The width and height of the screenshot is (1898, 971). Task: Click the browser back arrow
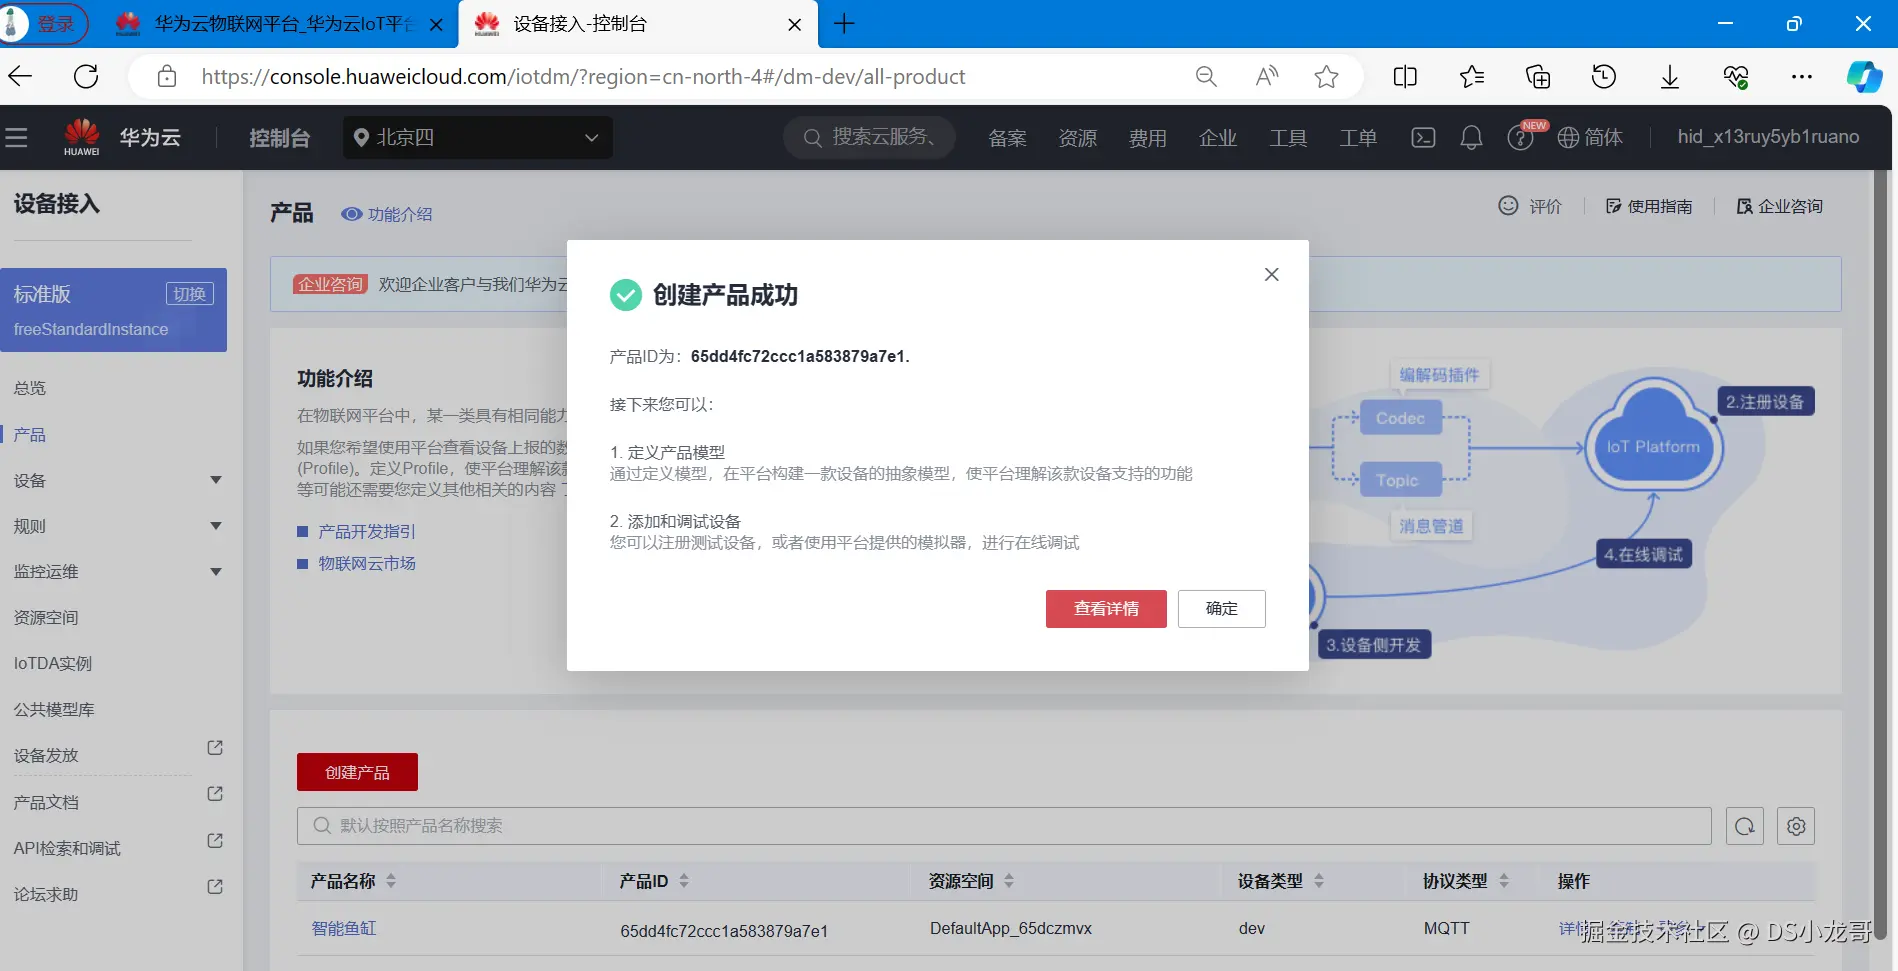point(21,76)
